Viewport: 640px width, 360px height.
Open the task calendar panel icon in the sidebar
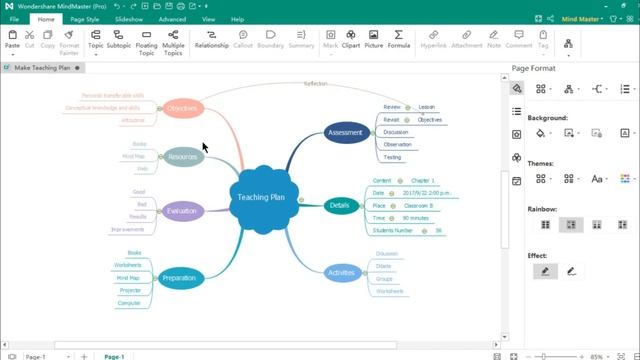click(517, 181)
